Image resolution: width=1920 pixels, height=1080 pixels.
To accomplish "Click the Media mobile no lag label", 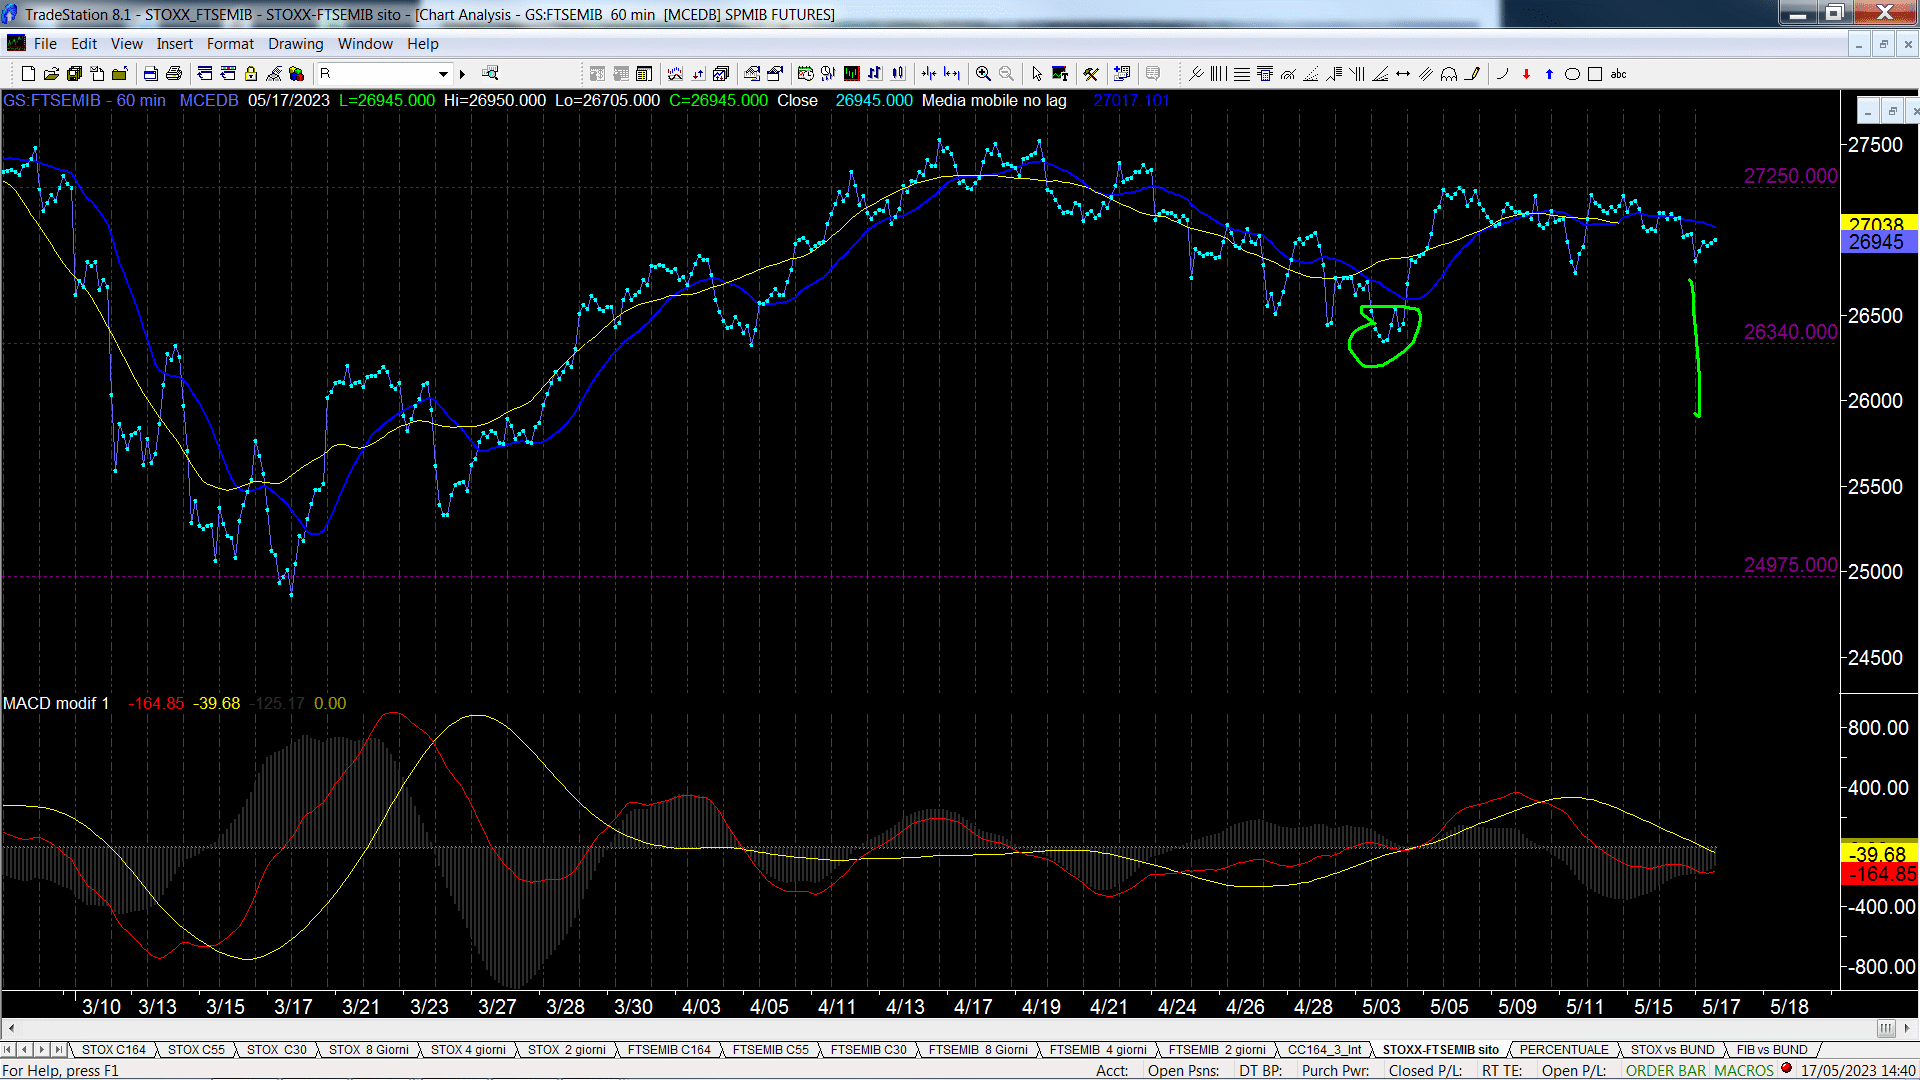I will pos(994,100).
